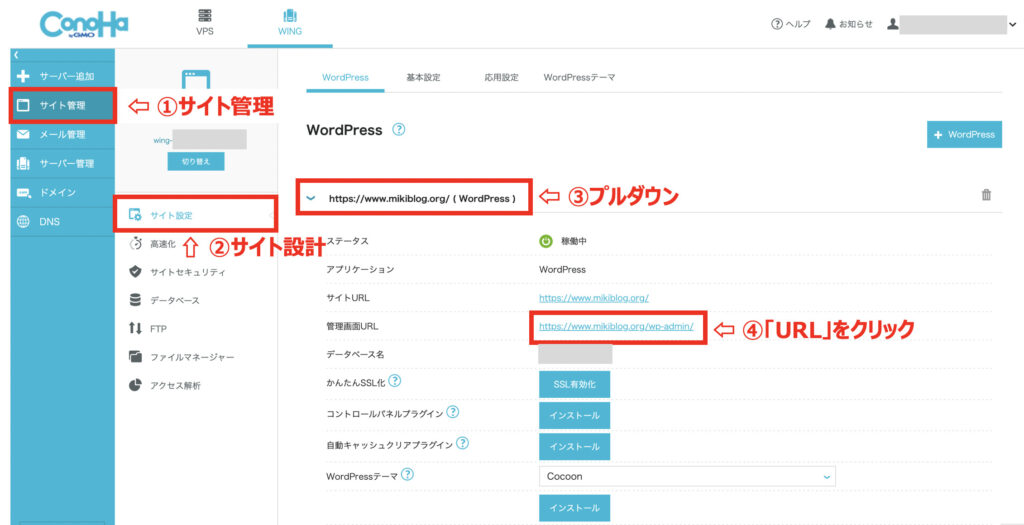Collapse the mikiblog.org WordPress row chevron

click(x=312, y=198)
